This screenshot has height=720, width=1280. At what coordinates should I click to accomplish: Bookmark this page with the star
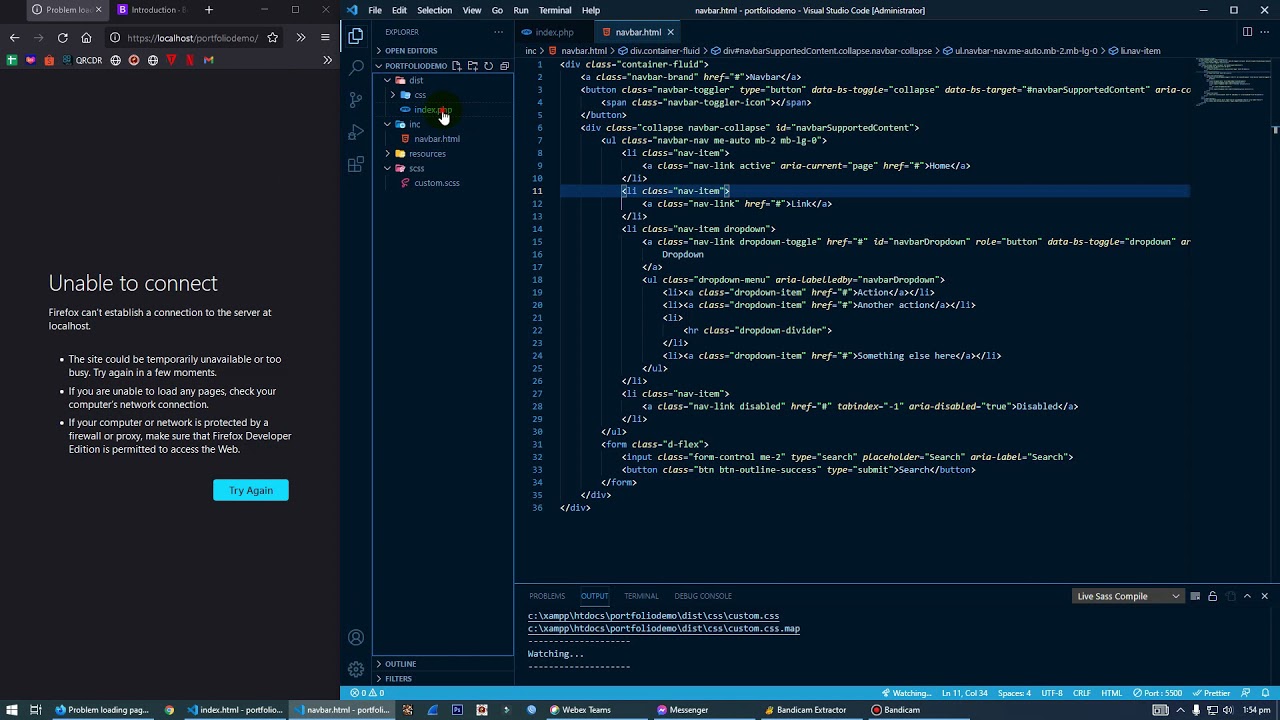[272, 38]
